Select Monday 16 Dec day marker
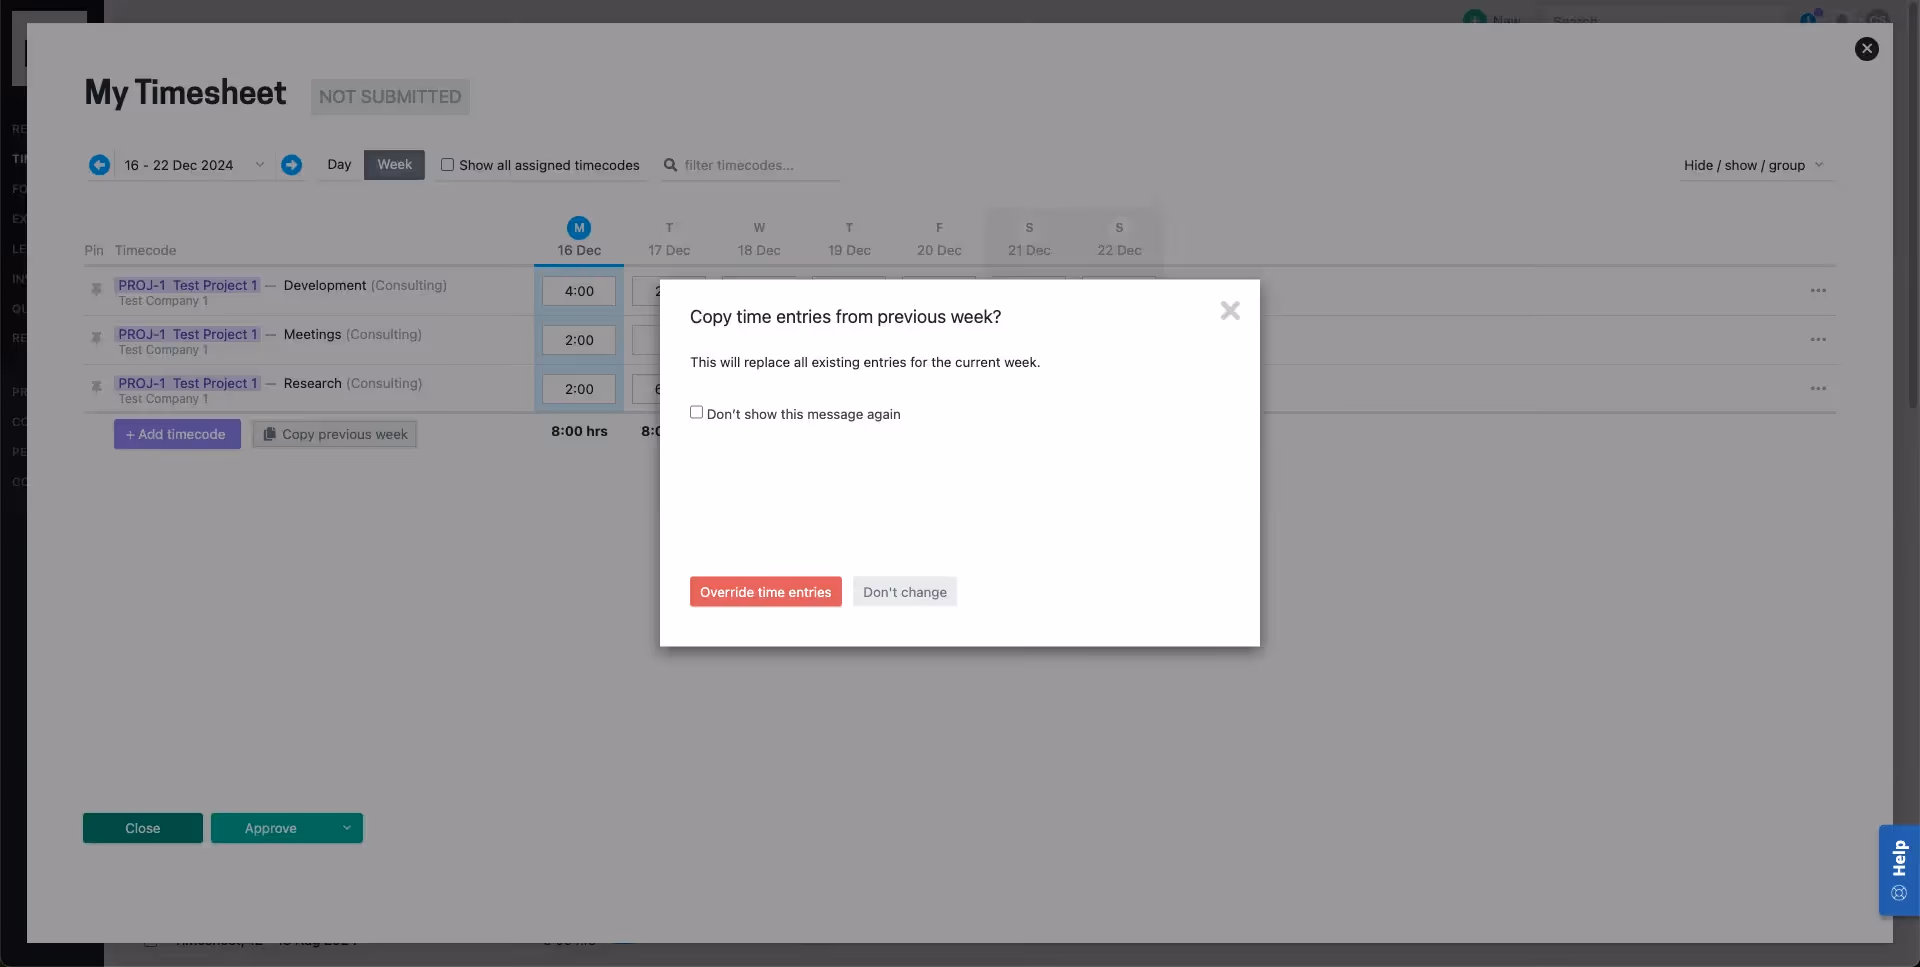Viewport: 1920px width, 967px height. click(579, 227)
